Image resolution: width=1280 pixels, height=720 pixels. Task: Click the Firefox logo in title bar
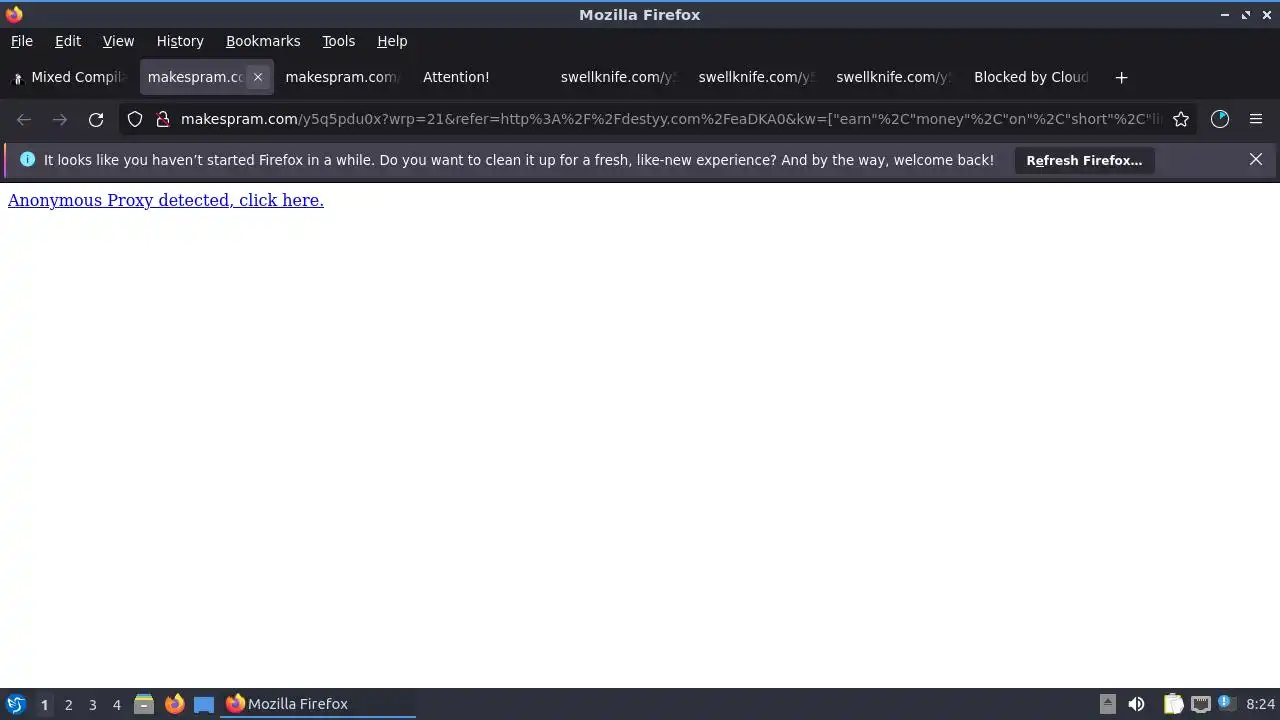[14, 14]
